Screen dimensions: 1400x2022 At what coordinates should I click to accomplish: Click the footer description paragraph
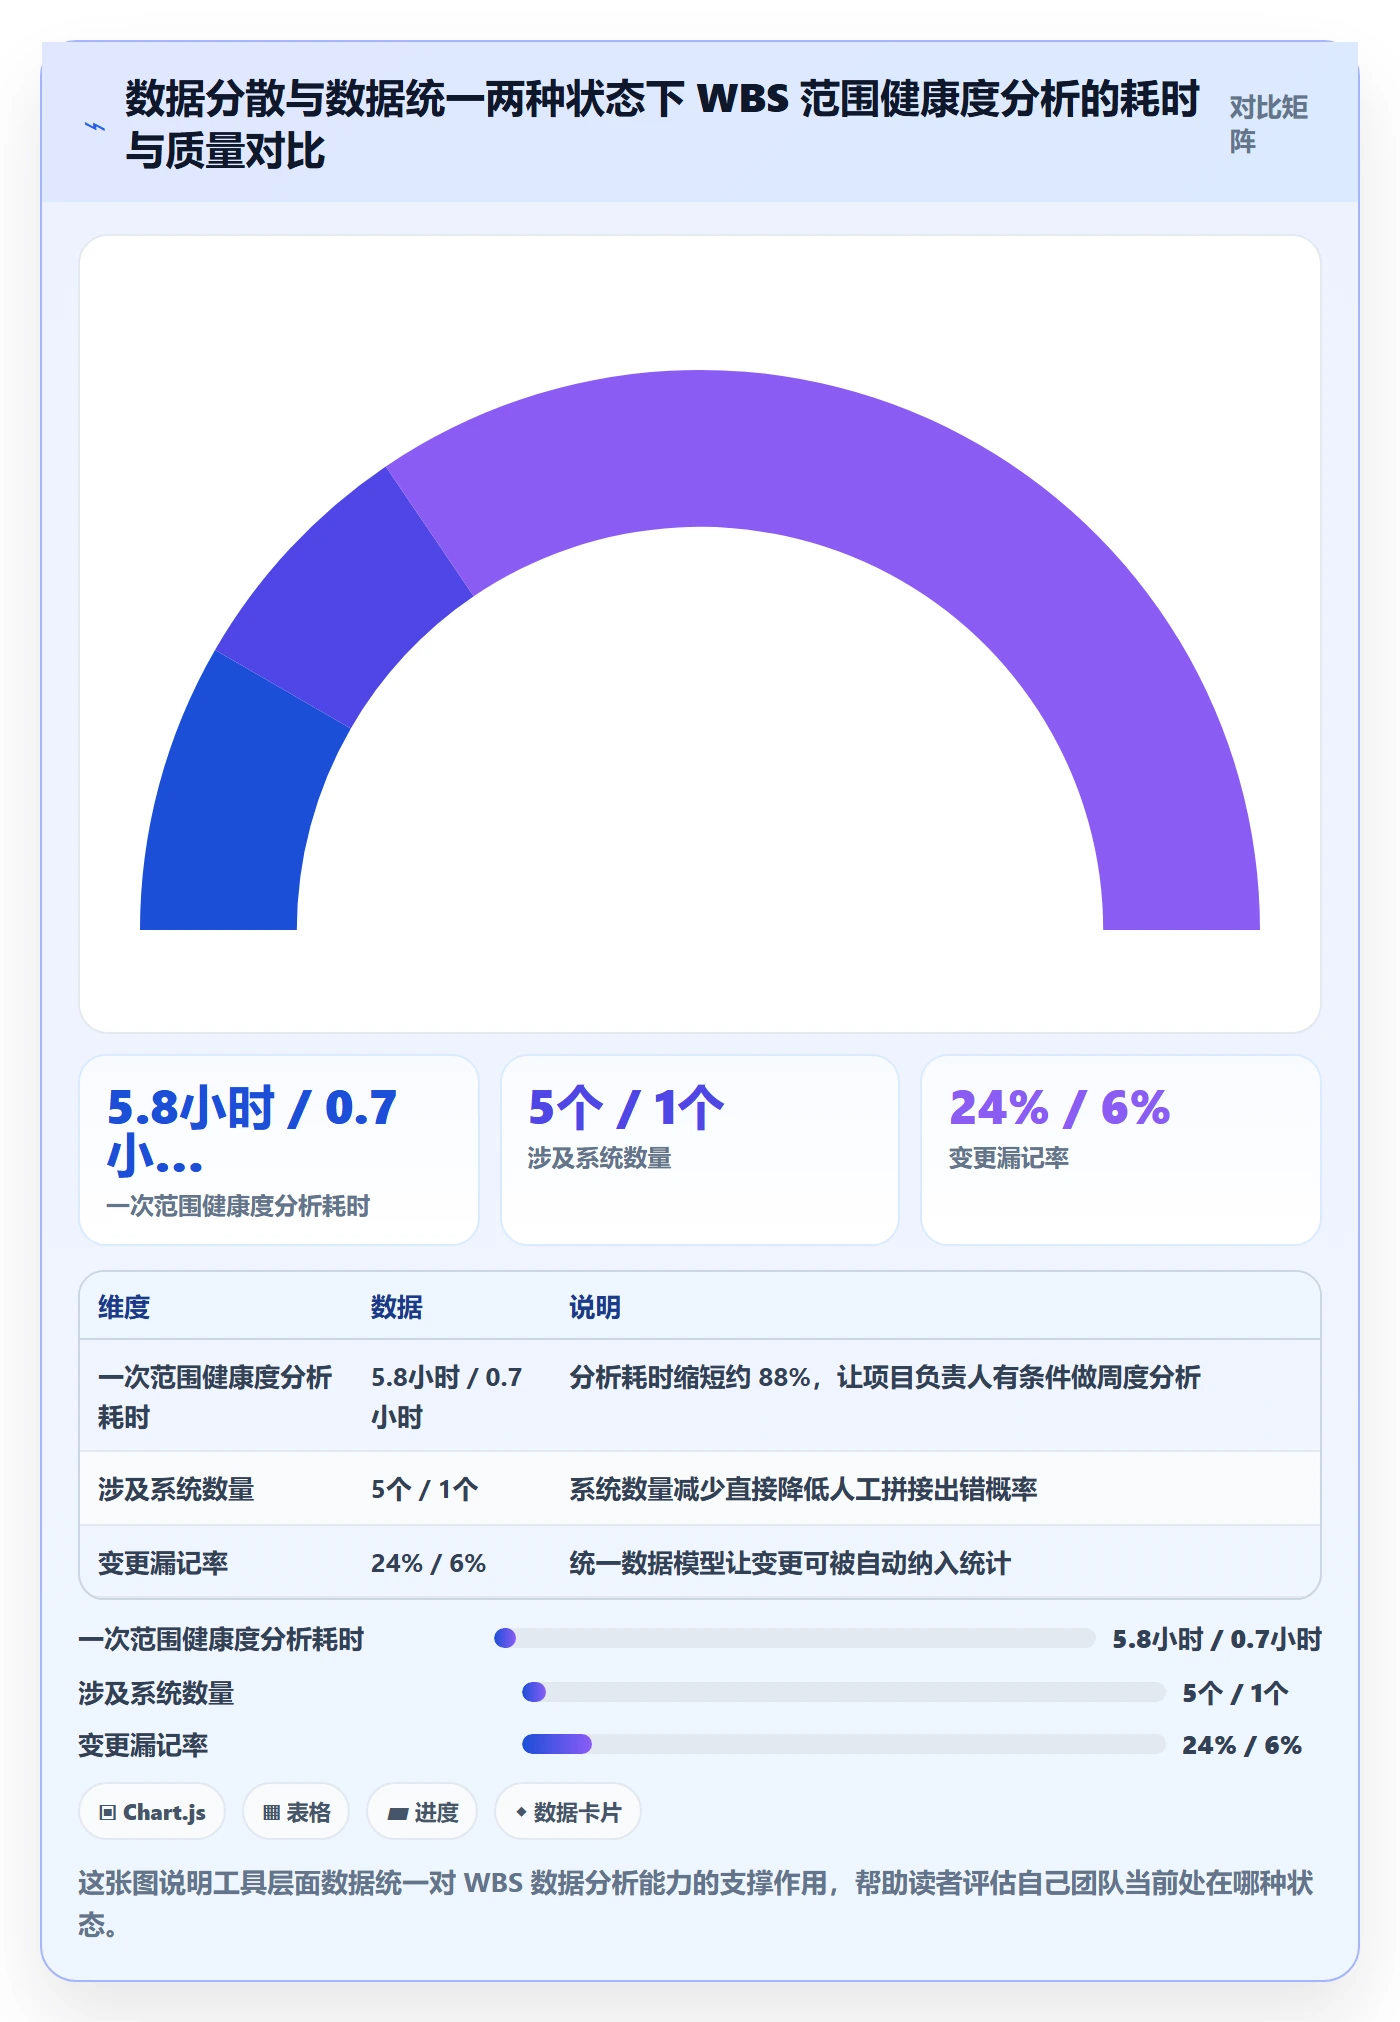[x=696, y=1903]
